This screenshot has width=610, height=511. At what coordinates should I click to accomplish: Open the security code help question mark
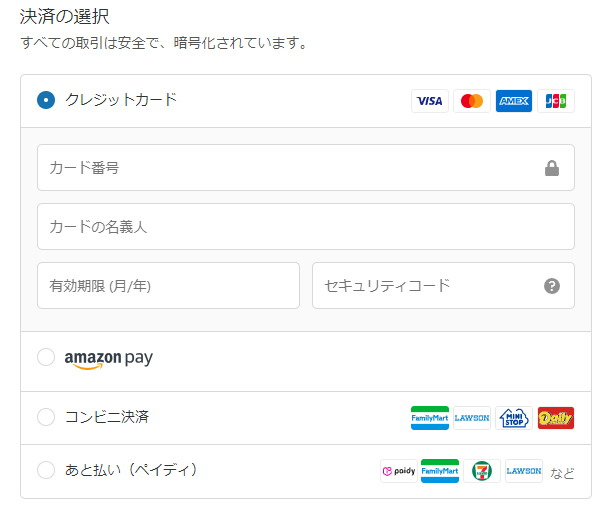pos(552,286)
